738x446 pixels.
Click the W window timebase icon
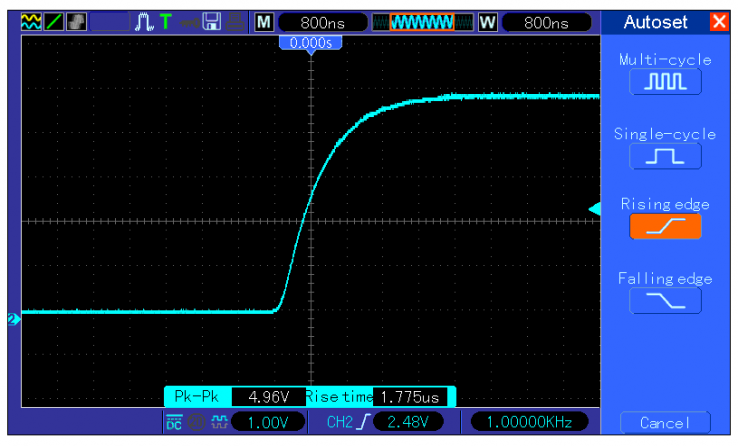pyautogui.click(x=488, y=21)
